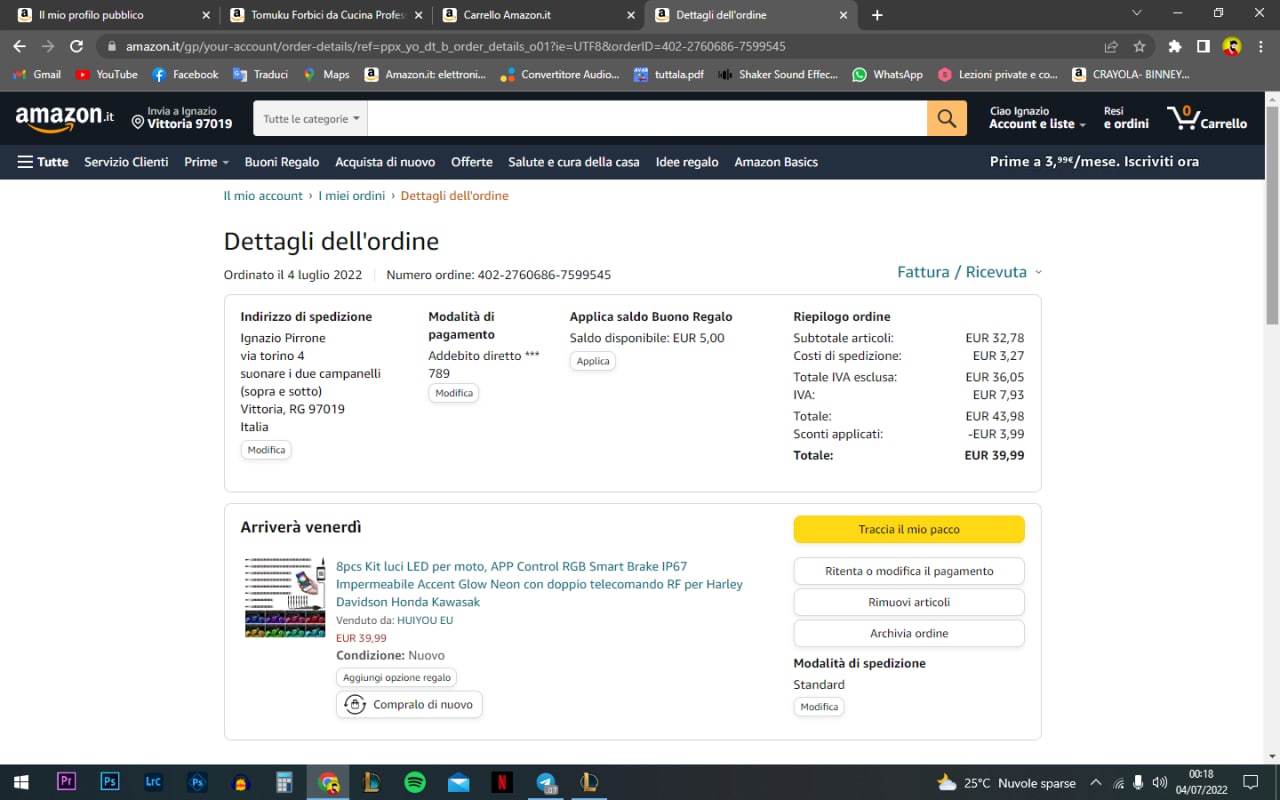Screen dimensions: 1280x800
Task: Click the Traccia il mio pacco button
Action: tap(908, 529)
